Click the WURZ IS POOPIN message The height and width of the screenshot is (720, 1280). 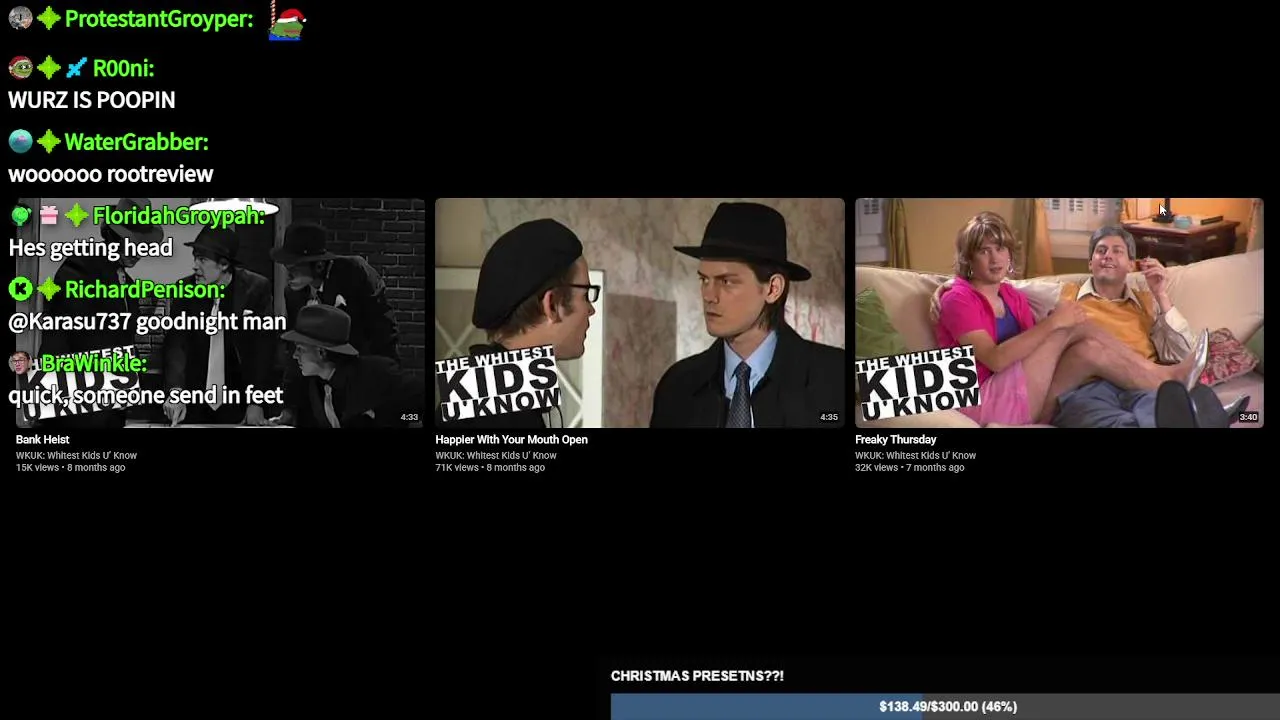click(92, 100)
